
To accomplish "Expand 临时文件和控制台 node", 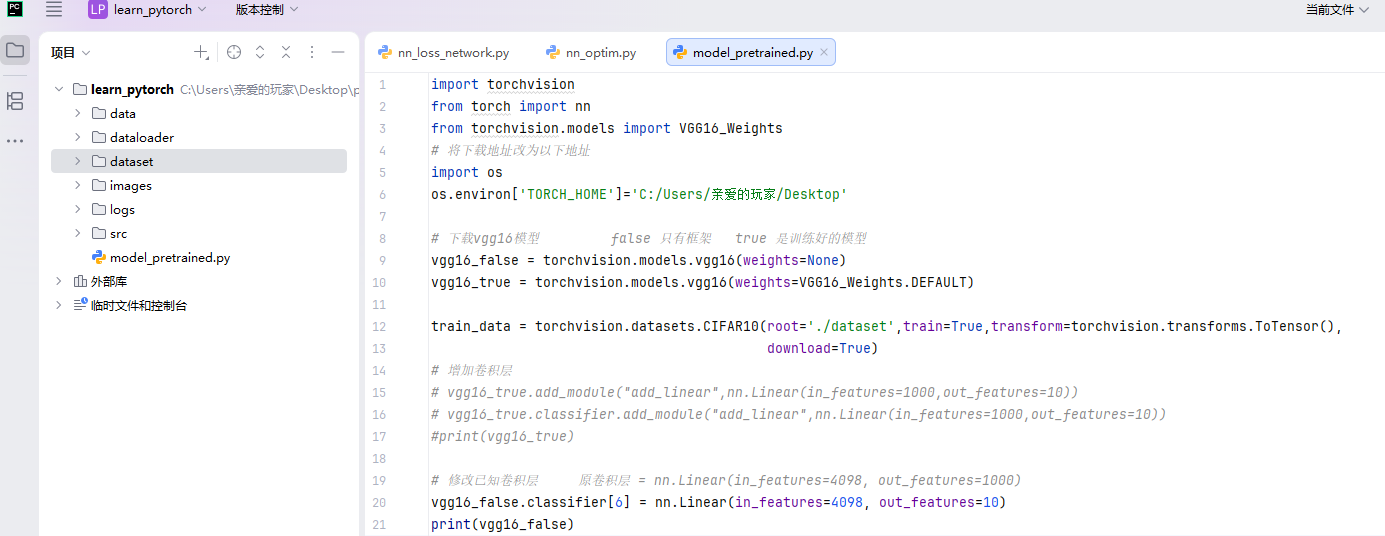I will [59, 305].
